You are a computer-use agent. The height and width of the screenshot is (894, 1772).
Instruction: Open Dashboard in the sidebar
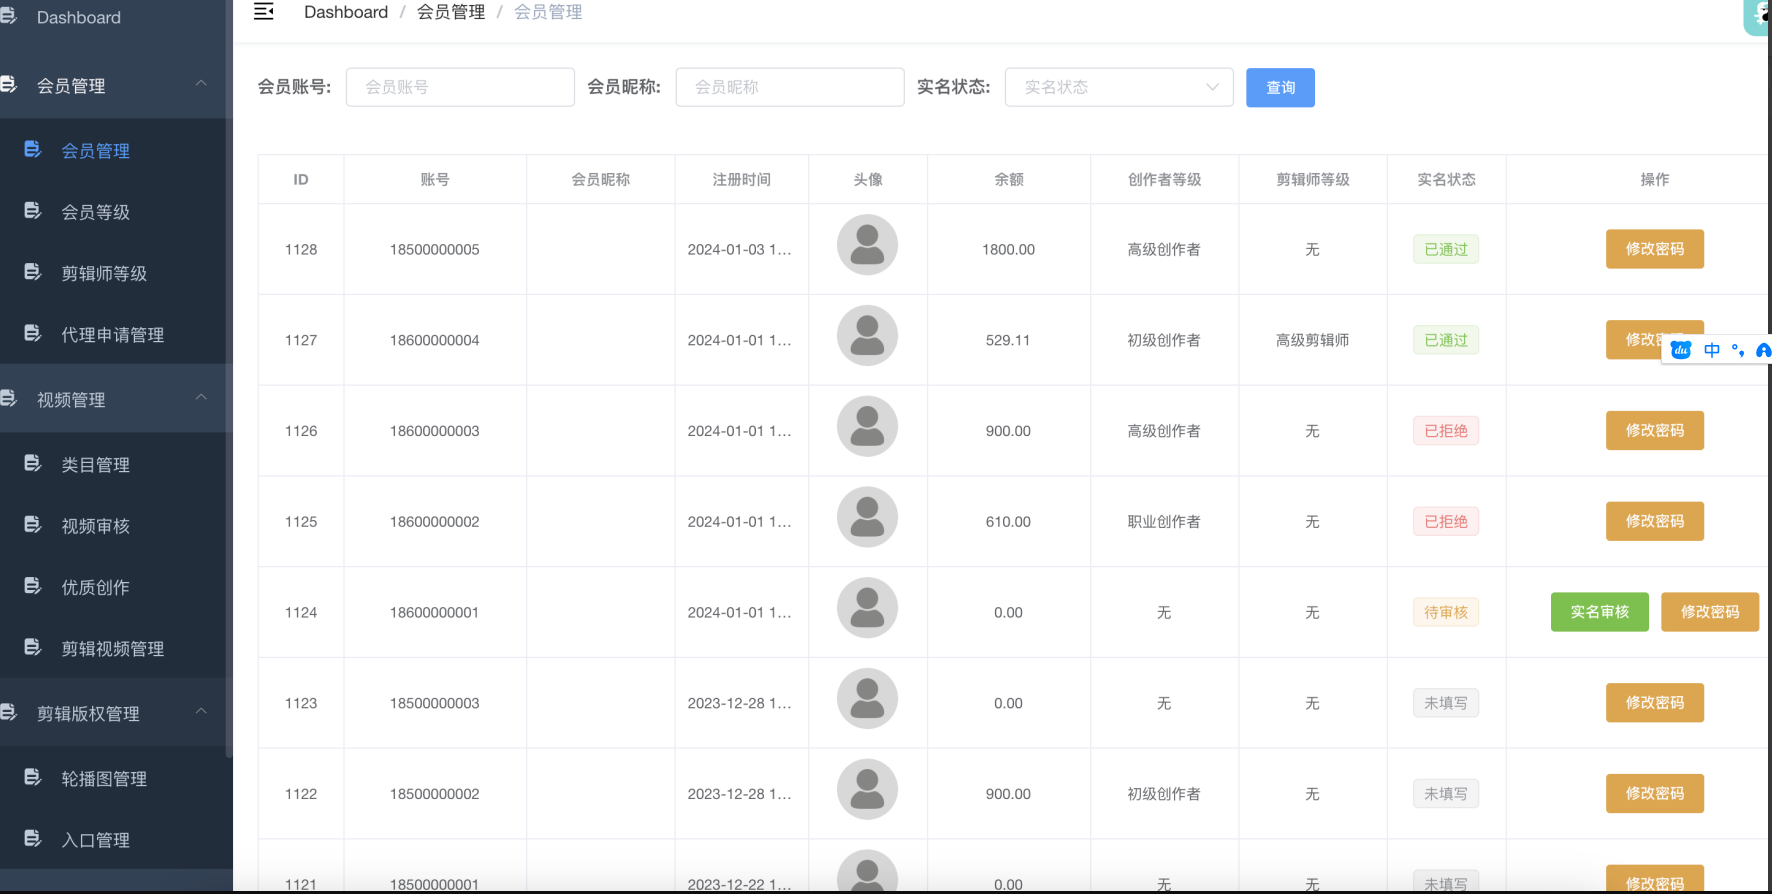click(79, 17)
